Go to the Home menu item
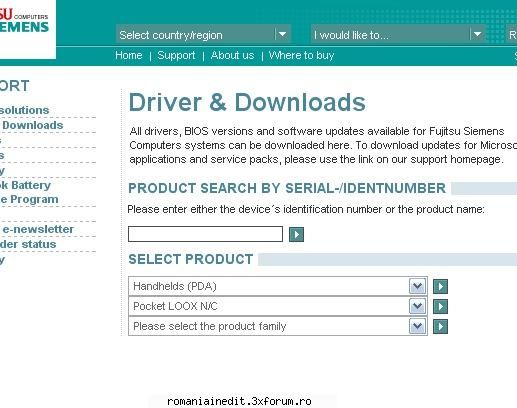 (129, 55)
